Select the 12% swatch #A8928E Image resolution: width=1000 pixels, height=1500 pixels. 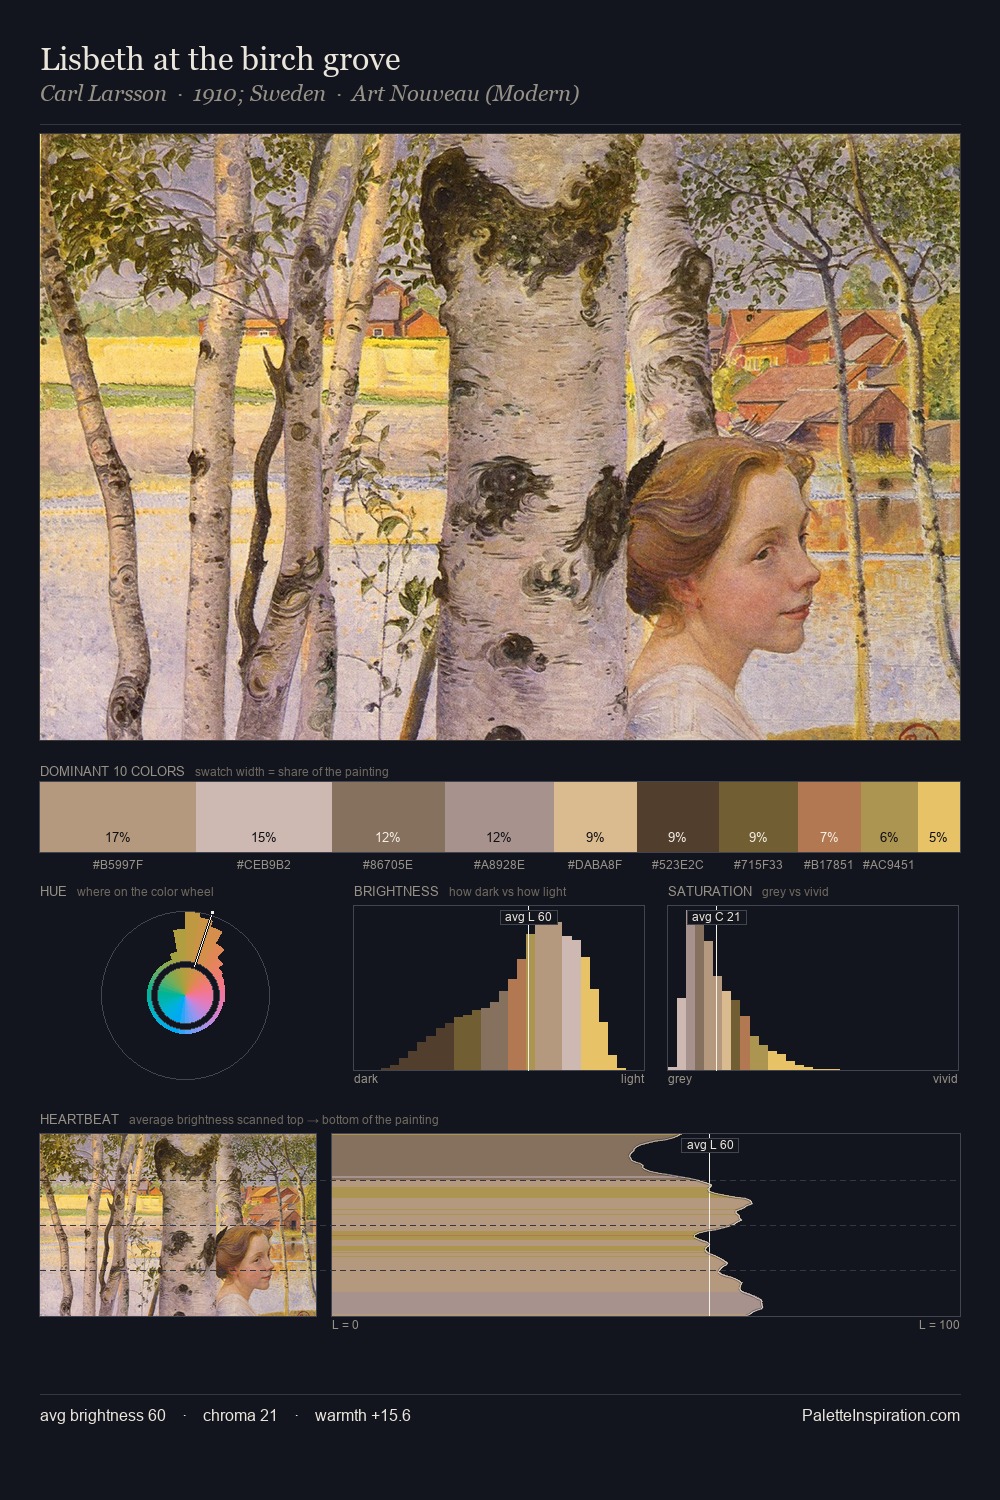click(x=499, y=817)
